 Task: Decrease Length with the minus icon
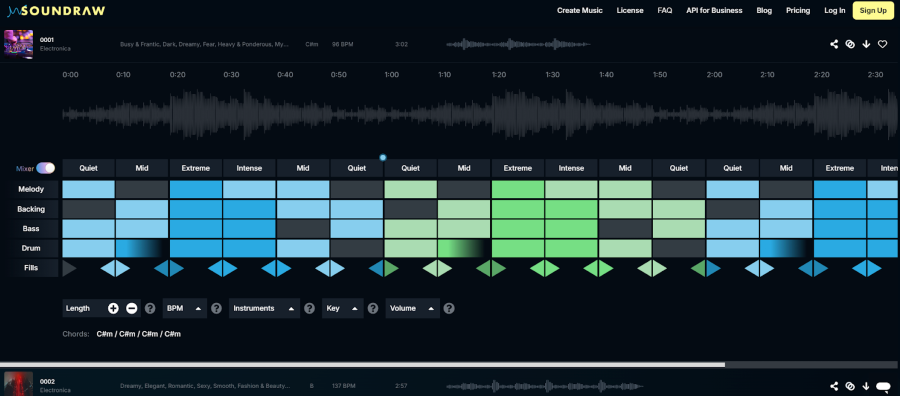pos(131,309)
